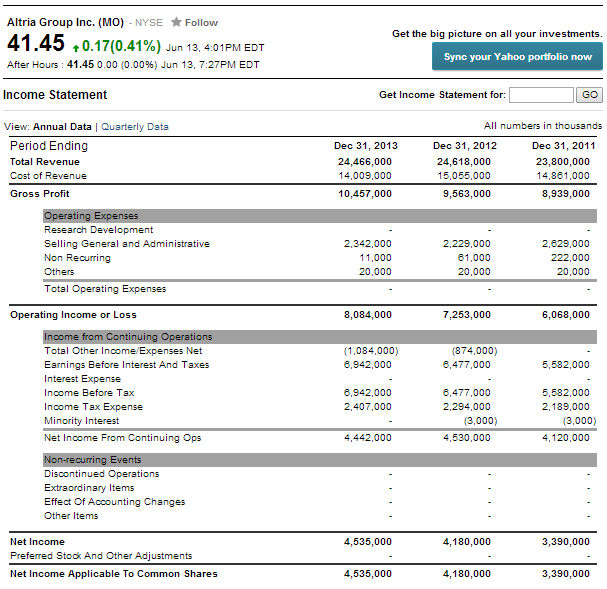Click the Extraordinary Items label
Screen dimensions: 607x589
pos(89,488)
